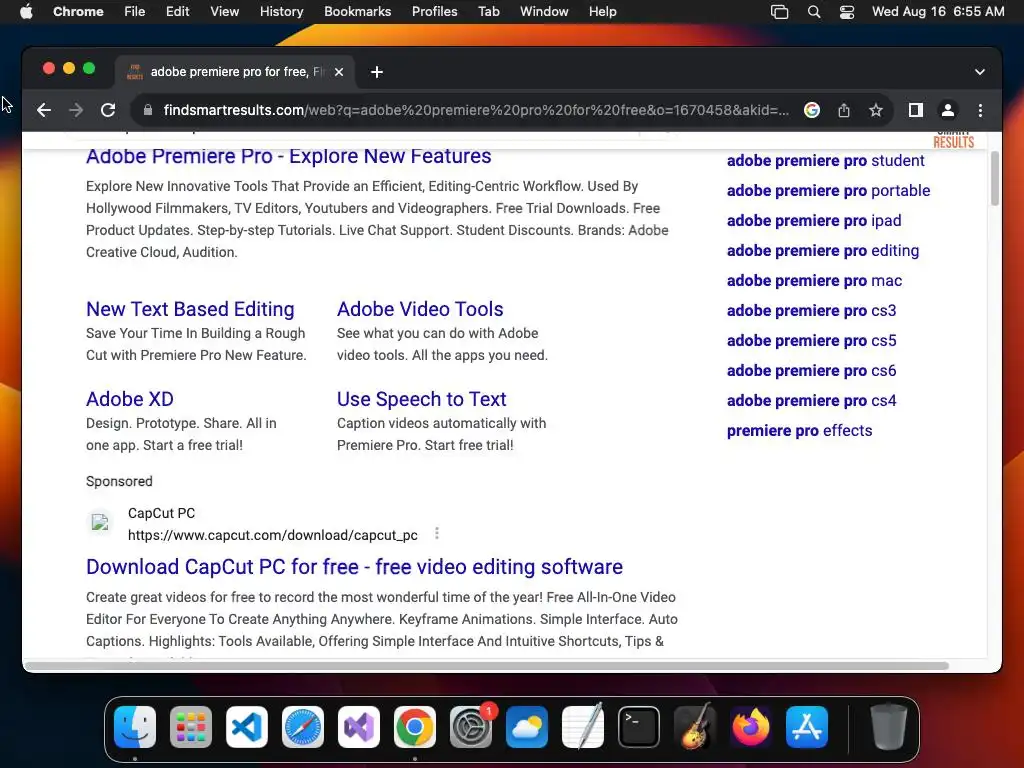1024x768 pixels.
Task: Click the horizontal page scrollbar thumb
Action: pyautogui.click(x=487, y=666)
